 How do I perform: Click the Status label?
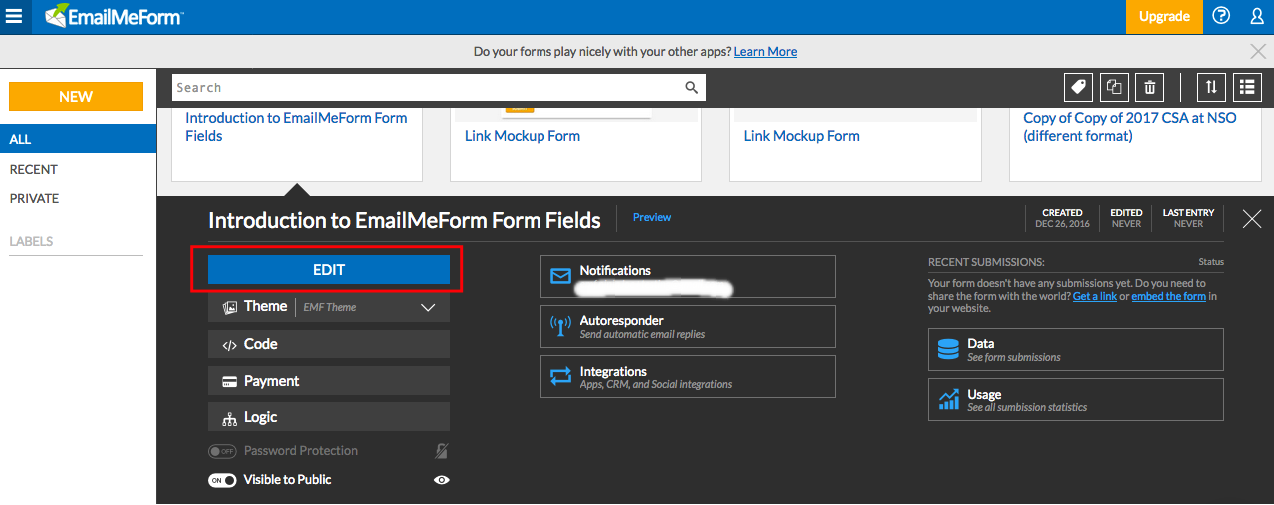point(1211,262)
